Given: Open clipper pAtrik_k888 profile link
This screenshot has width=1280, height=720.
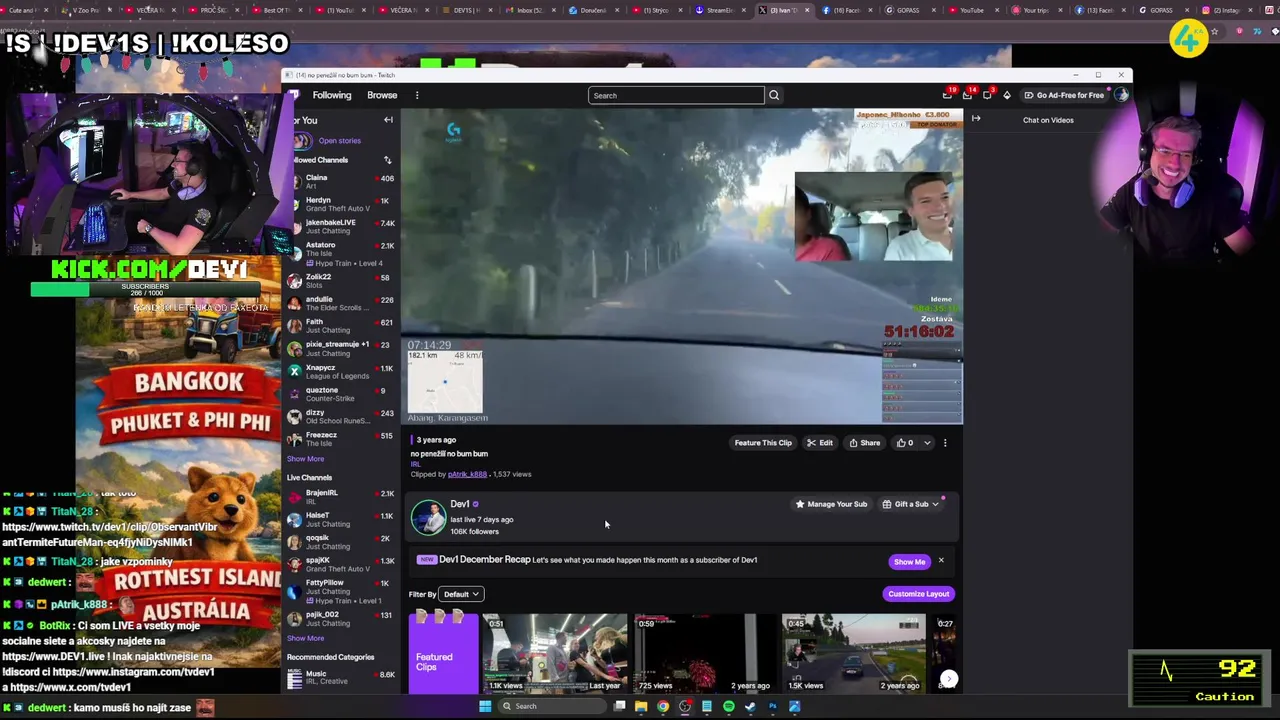Looking at the screenshot, I should (467, 474).
